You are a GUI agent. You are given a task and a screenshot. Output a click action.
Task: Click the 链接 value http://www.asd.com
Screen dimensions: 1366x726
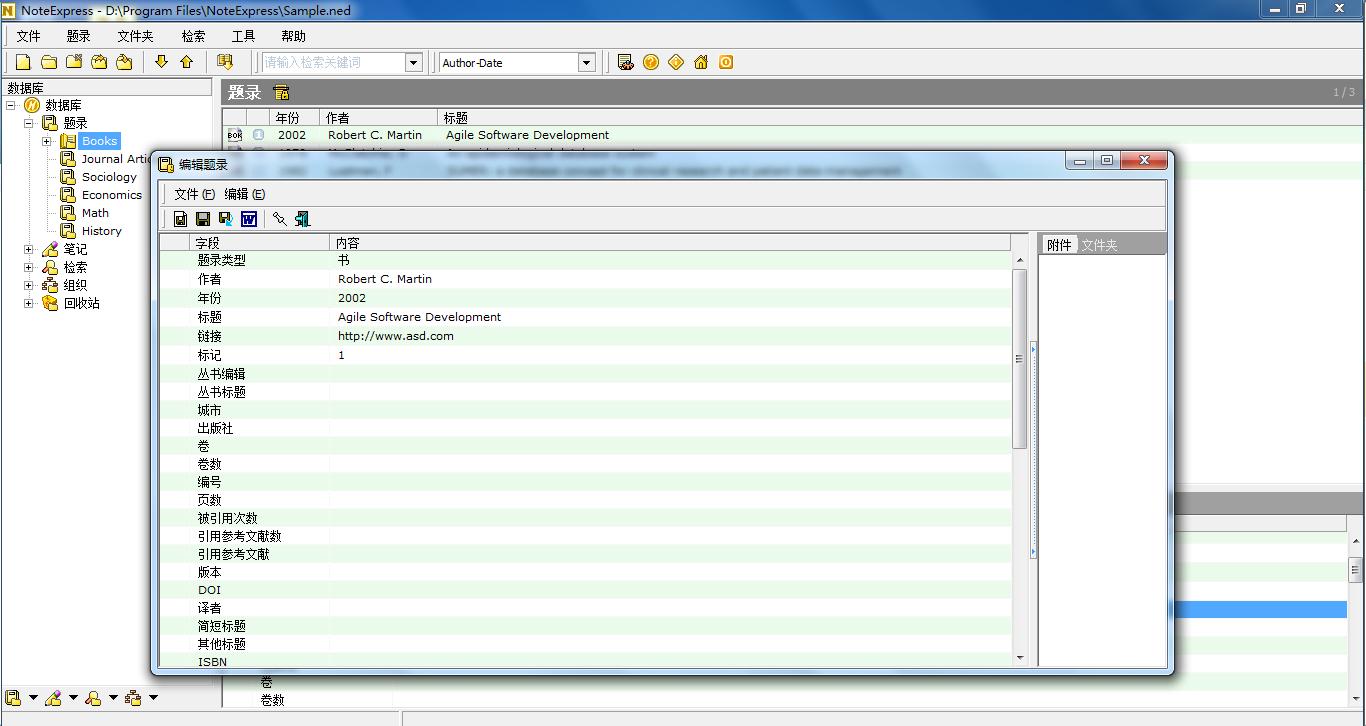(x=396, y=336)
